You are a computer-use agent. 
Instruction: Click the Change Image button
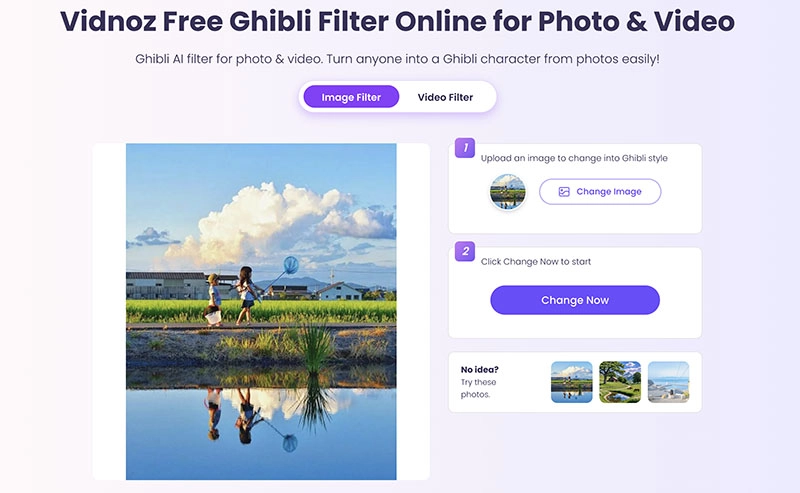tap(600, 192)
